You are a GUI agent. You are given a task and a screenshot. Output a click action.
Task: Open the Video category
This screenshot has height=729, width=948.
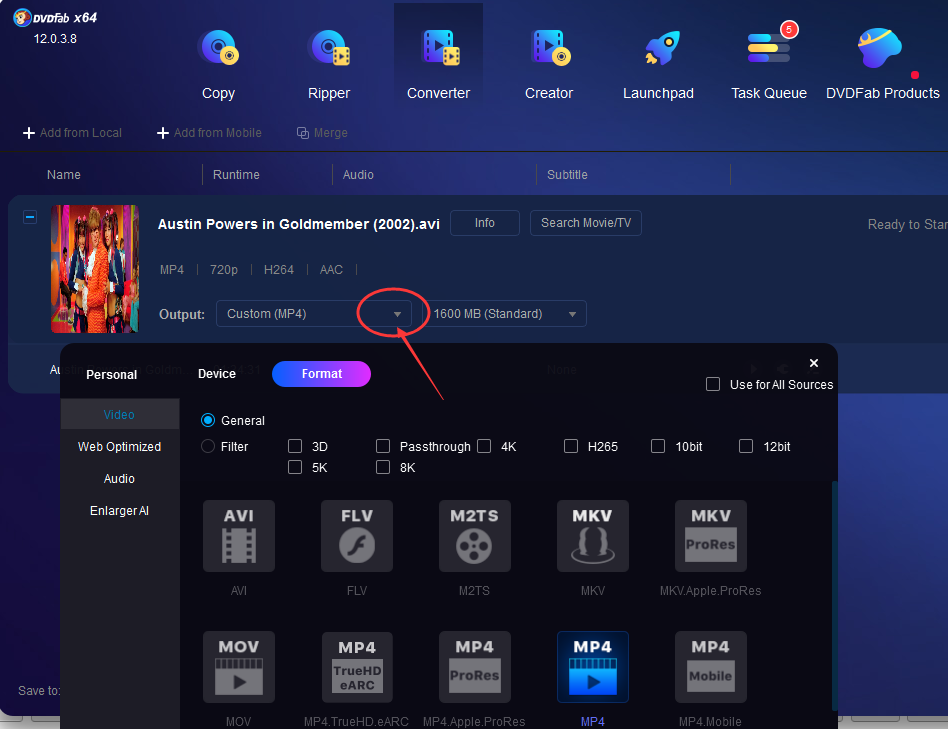pos(120,415)
